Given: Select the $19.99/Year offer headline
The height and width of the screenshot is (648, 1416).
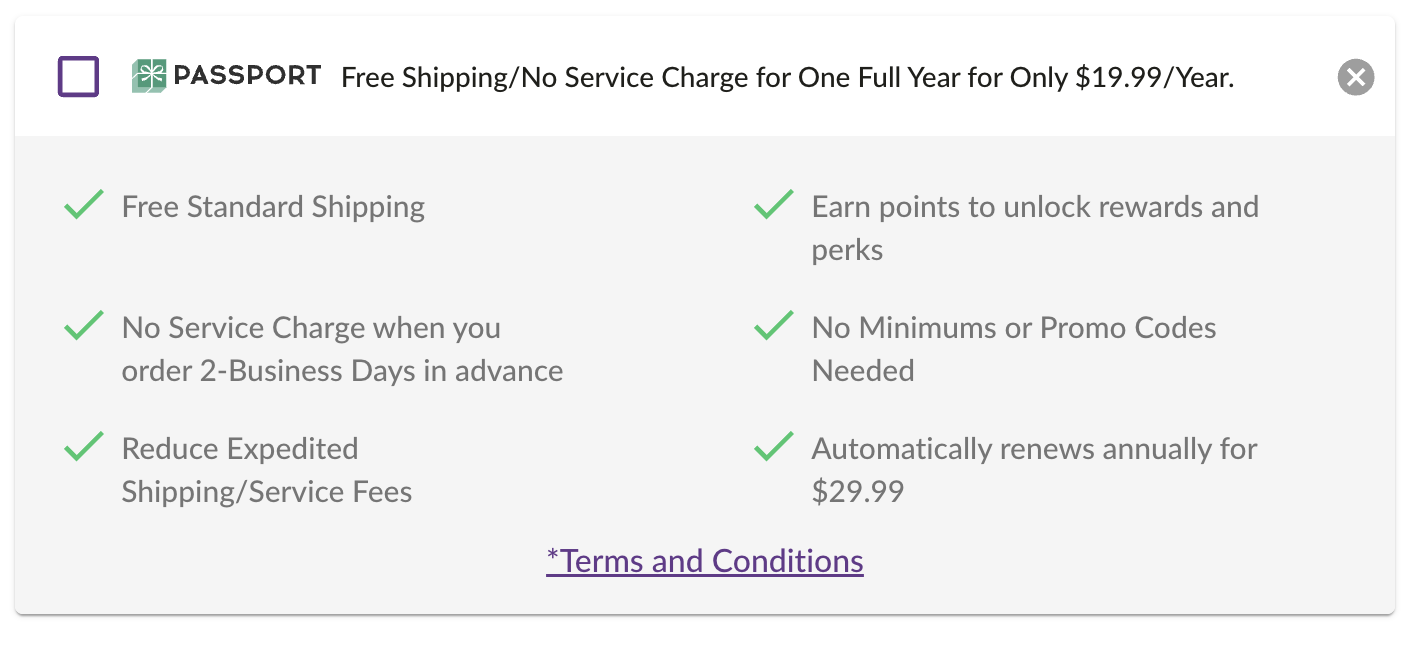Looking at the screenshot, I should pyautogui.click(x=788, y=77).
